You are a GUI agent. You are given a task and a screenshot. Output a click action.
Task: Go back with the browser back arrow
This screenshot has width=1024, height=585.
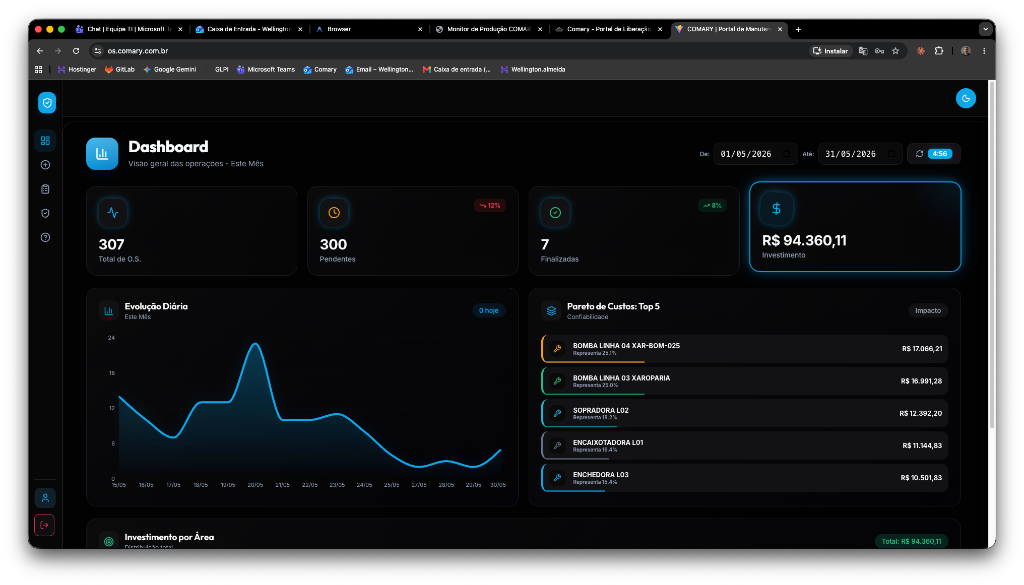(x=40, y=51)
